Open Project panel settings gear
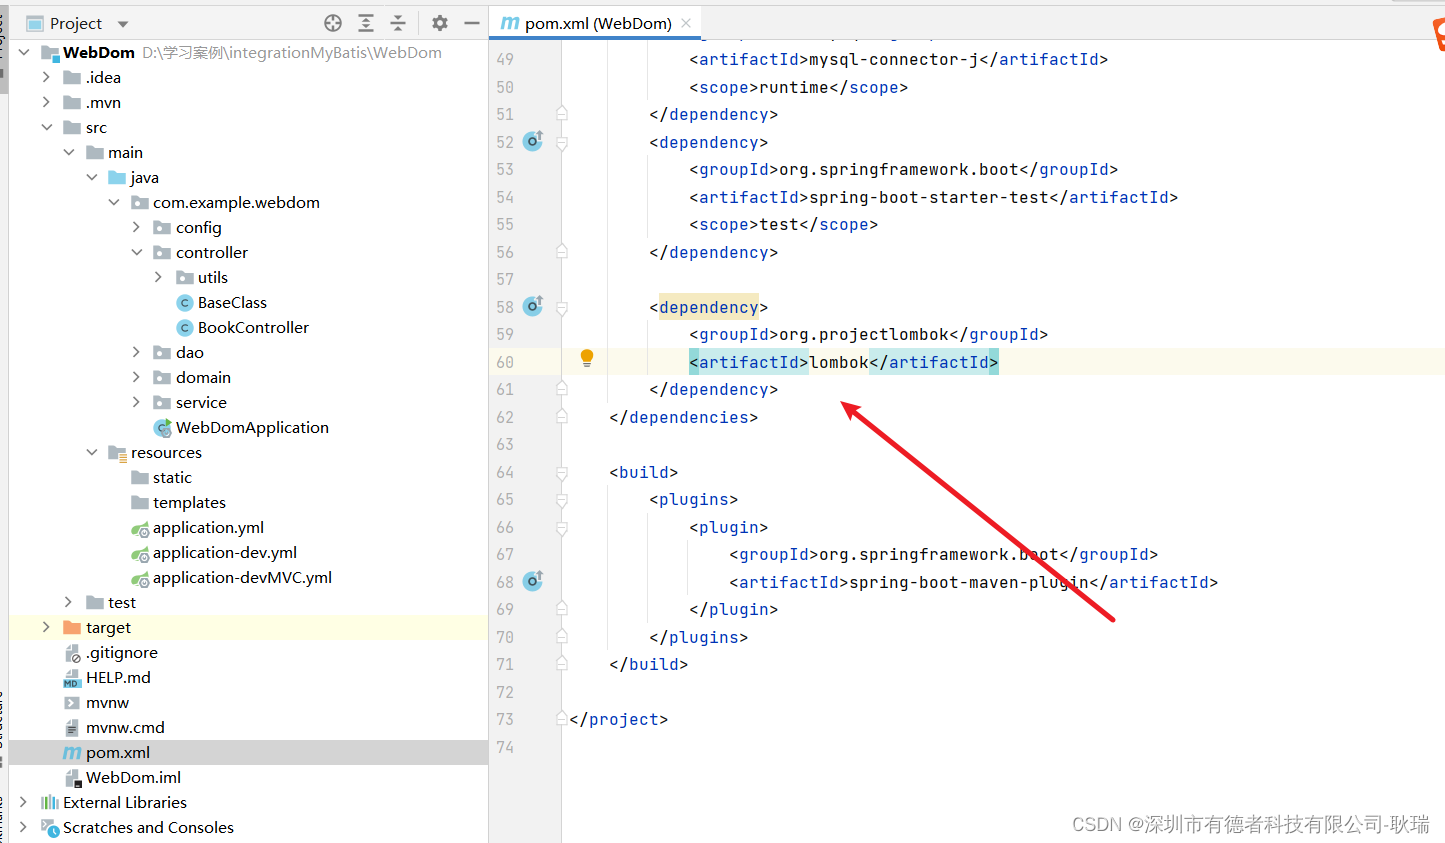This screenshot has height=843, width=1445. [440, 23]
